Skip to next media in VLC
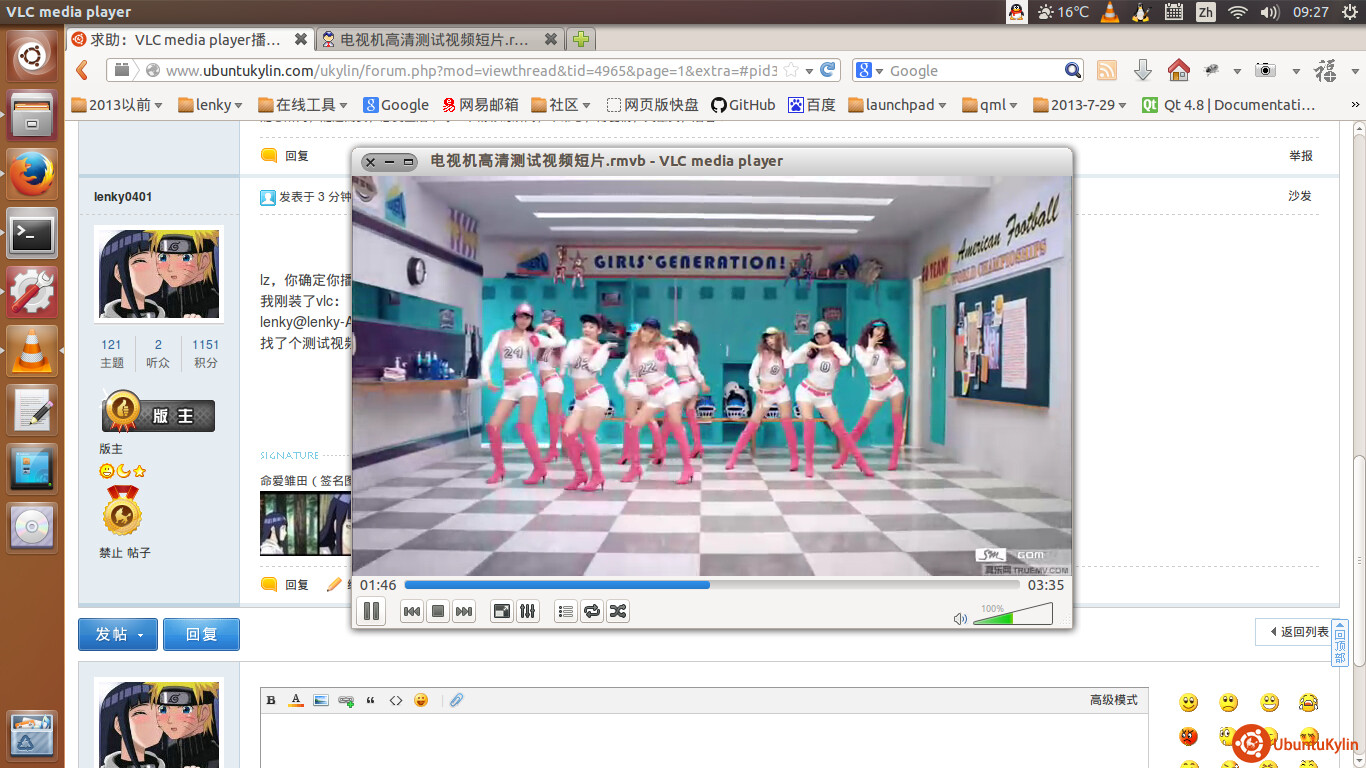This screenshot has height=768, width=1366. pyautogui.click(x=463, y=611)
